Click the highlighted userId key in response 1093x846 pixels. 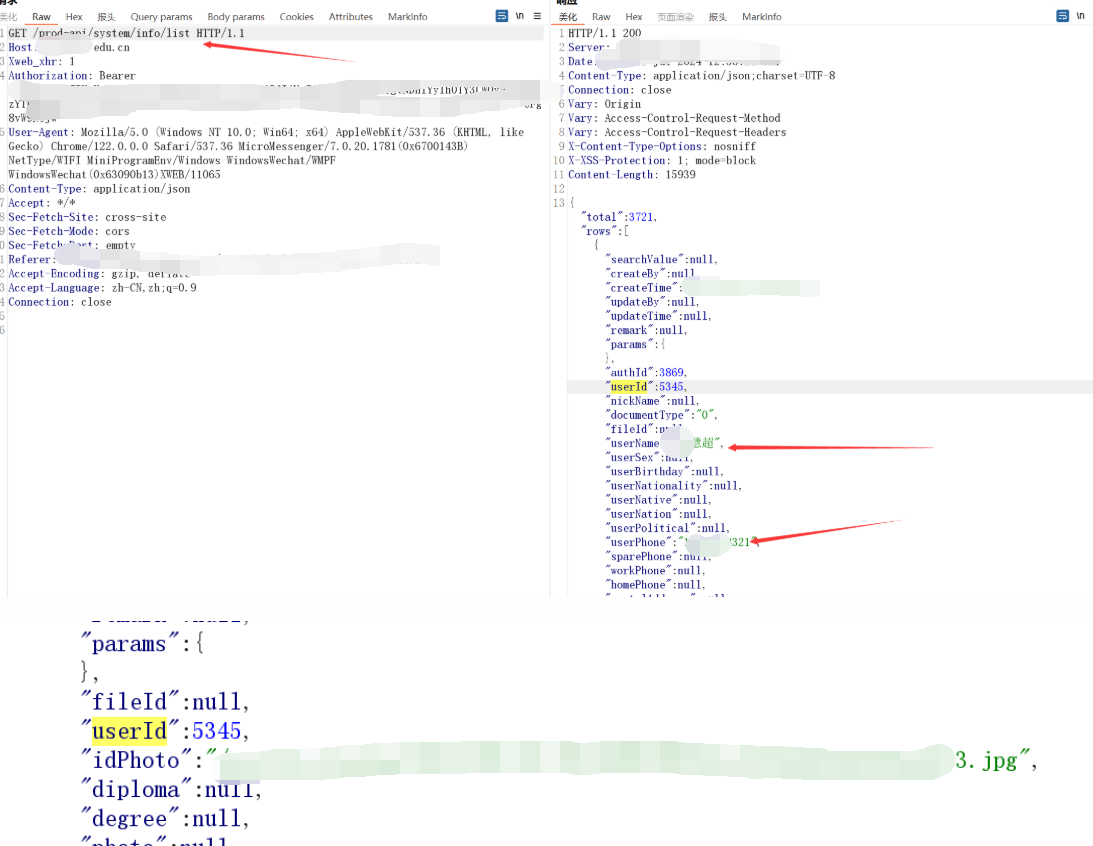click(x=629, y=386)
